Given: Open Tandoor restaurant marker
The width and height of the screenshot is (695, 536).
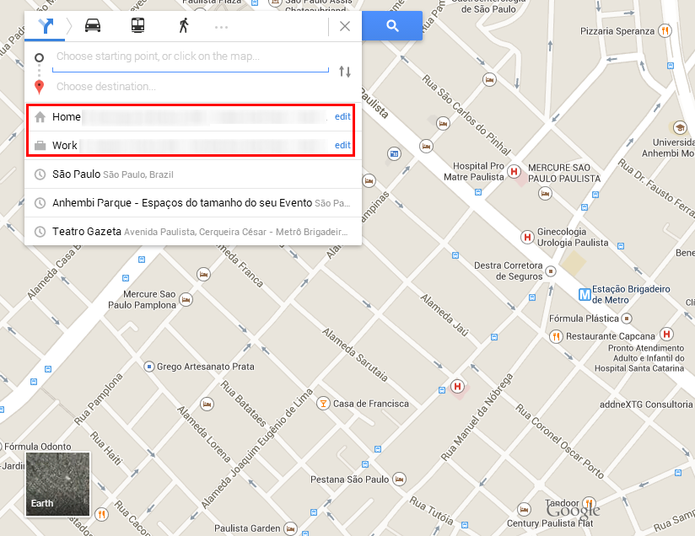Looking at the screenshot, I should coord(589,503).
